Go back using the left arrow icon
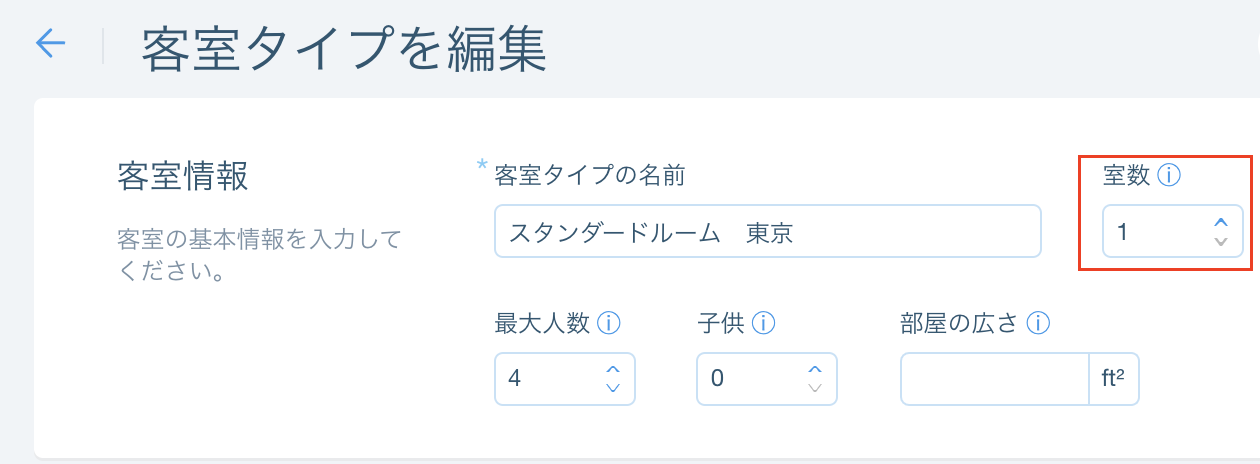 pyautogui.click(x=50, y=43)
